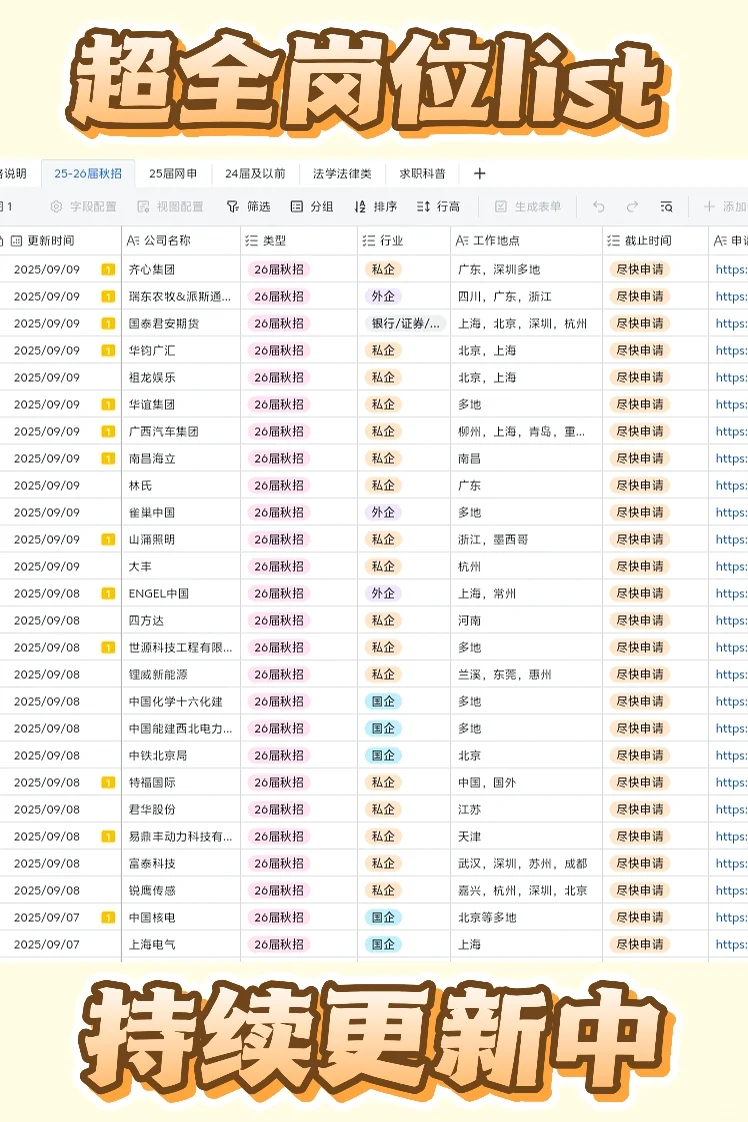Image resolution: width=748 pixels, height=1122 pixels.
Task: Click the 工作地点 column header
Action: click(526, 240)
